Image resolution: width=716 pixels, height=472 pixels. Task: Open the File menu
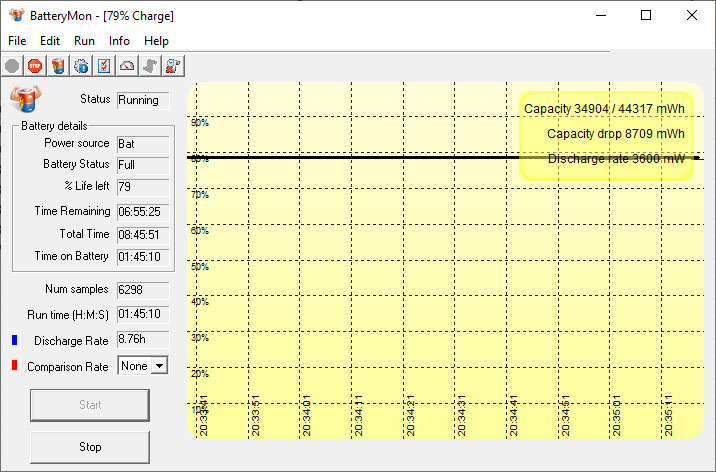pyautogui.click(x=17, y=41)
